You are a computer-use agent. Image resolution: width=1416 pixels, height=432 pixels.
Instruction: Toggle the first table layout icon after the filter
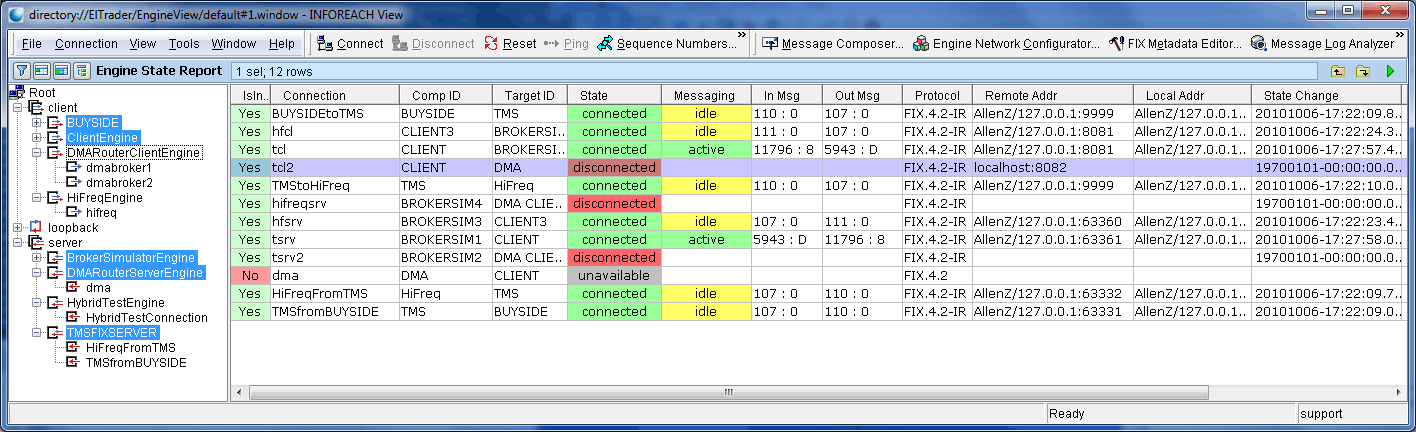tap(41, 71)
